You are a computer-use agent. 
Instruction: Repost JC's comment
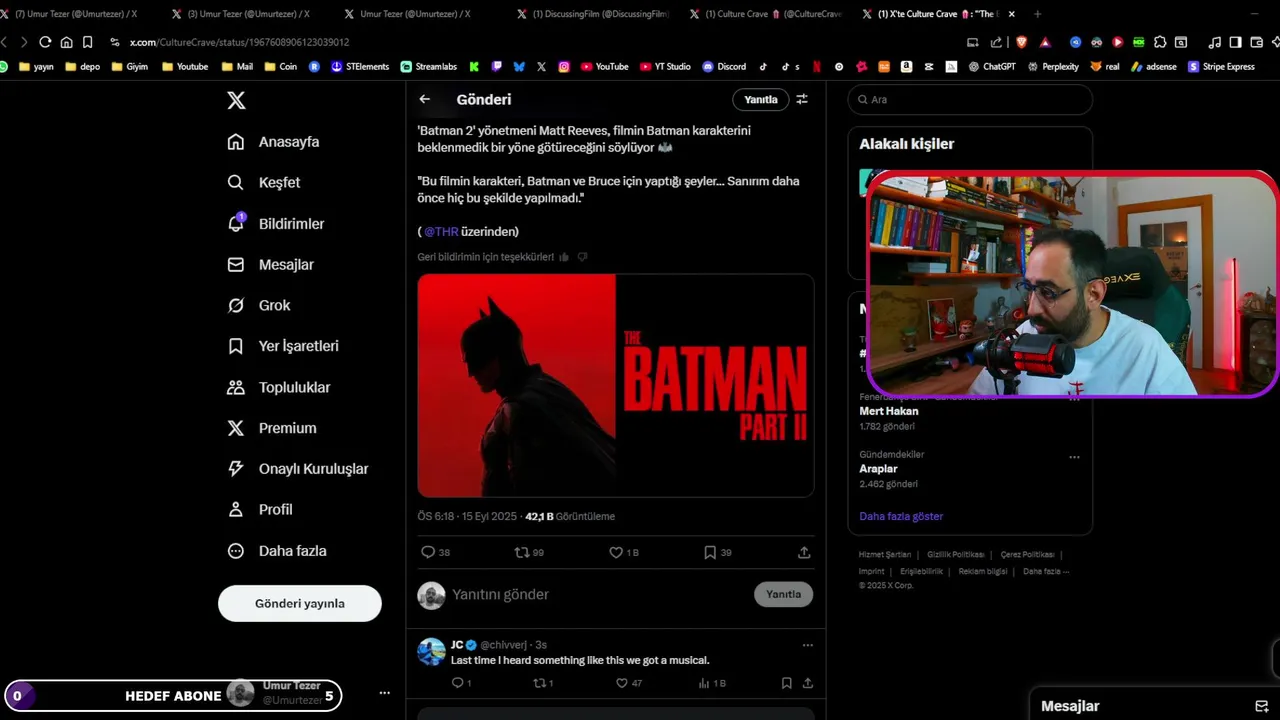pyautogui.click(x=543, y=683)
